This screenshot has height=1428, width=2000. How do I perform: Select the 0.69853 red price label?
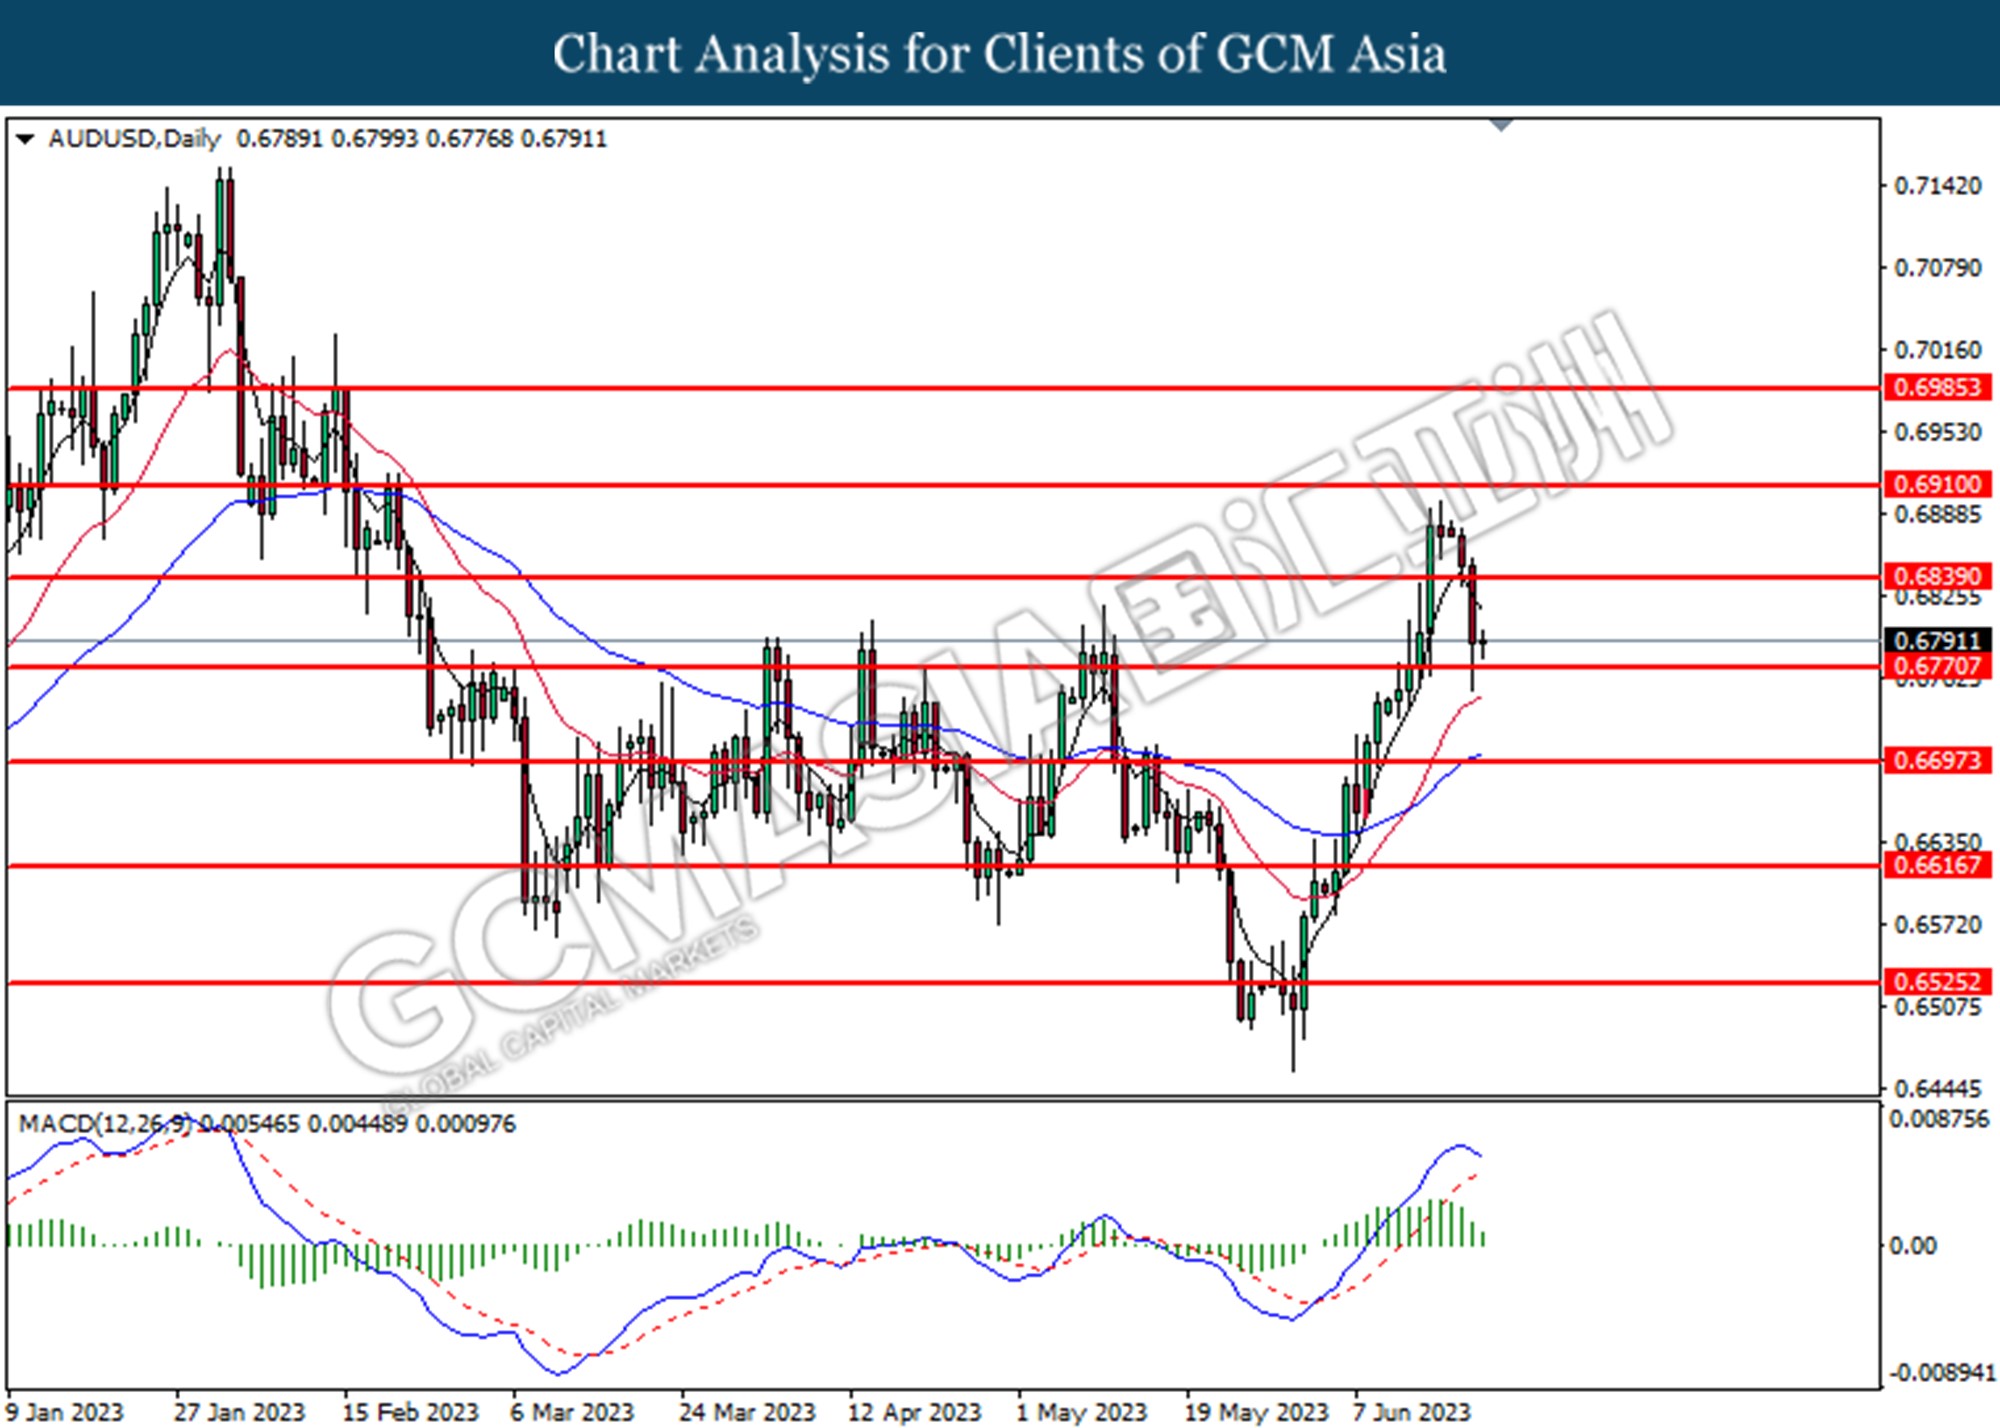(x=1936, y=388)
